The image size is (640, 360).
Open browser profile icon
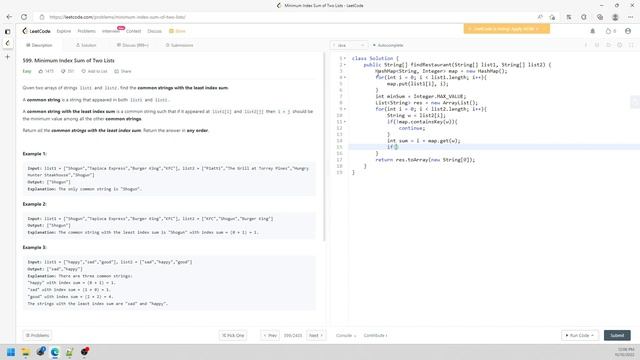point(615,17)
